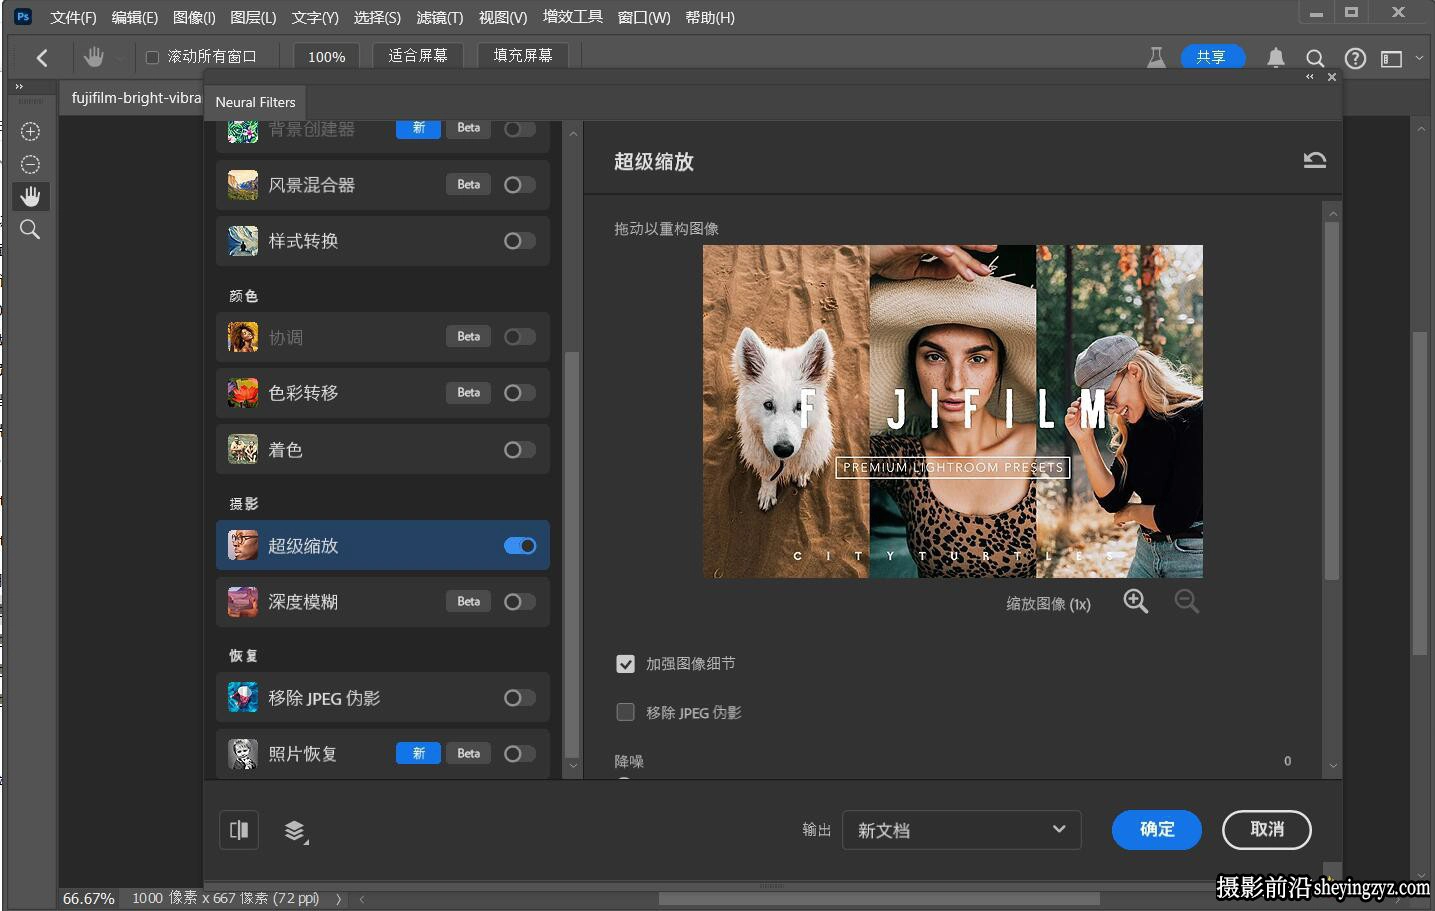1435x911 pixels.
Task: Turn off the 超级缩放 filter toggle
Action: pos(520,546)
